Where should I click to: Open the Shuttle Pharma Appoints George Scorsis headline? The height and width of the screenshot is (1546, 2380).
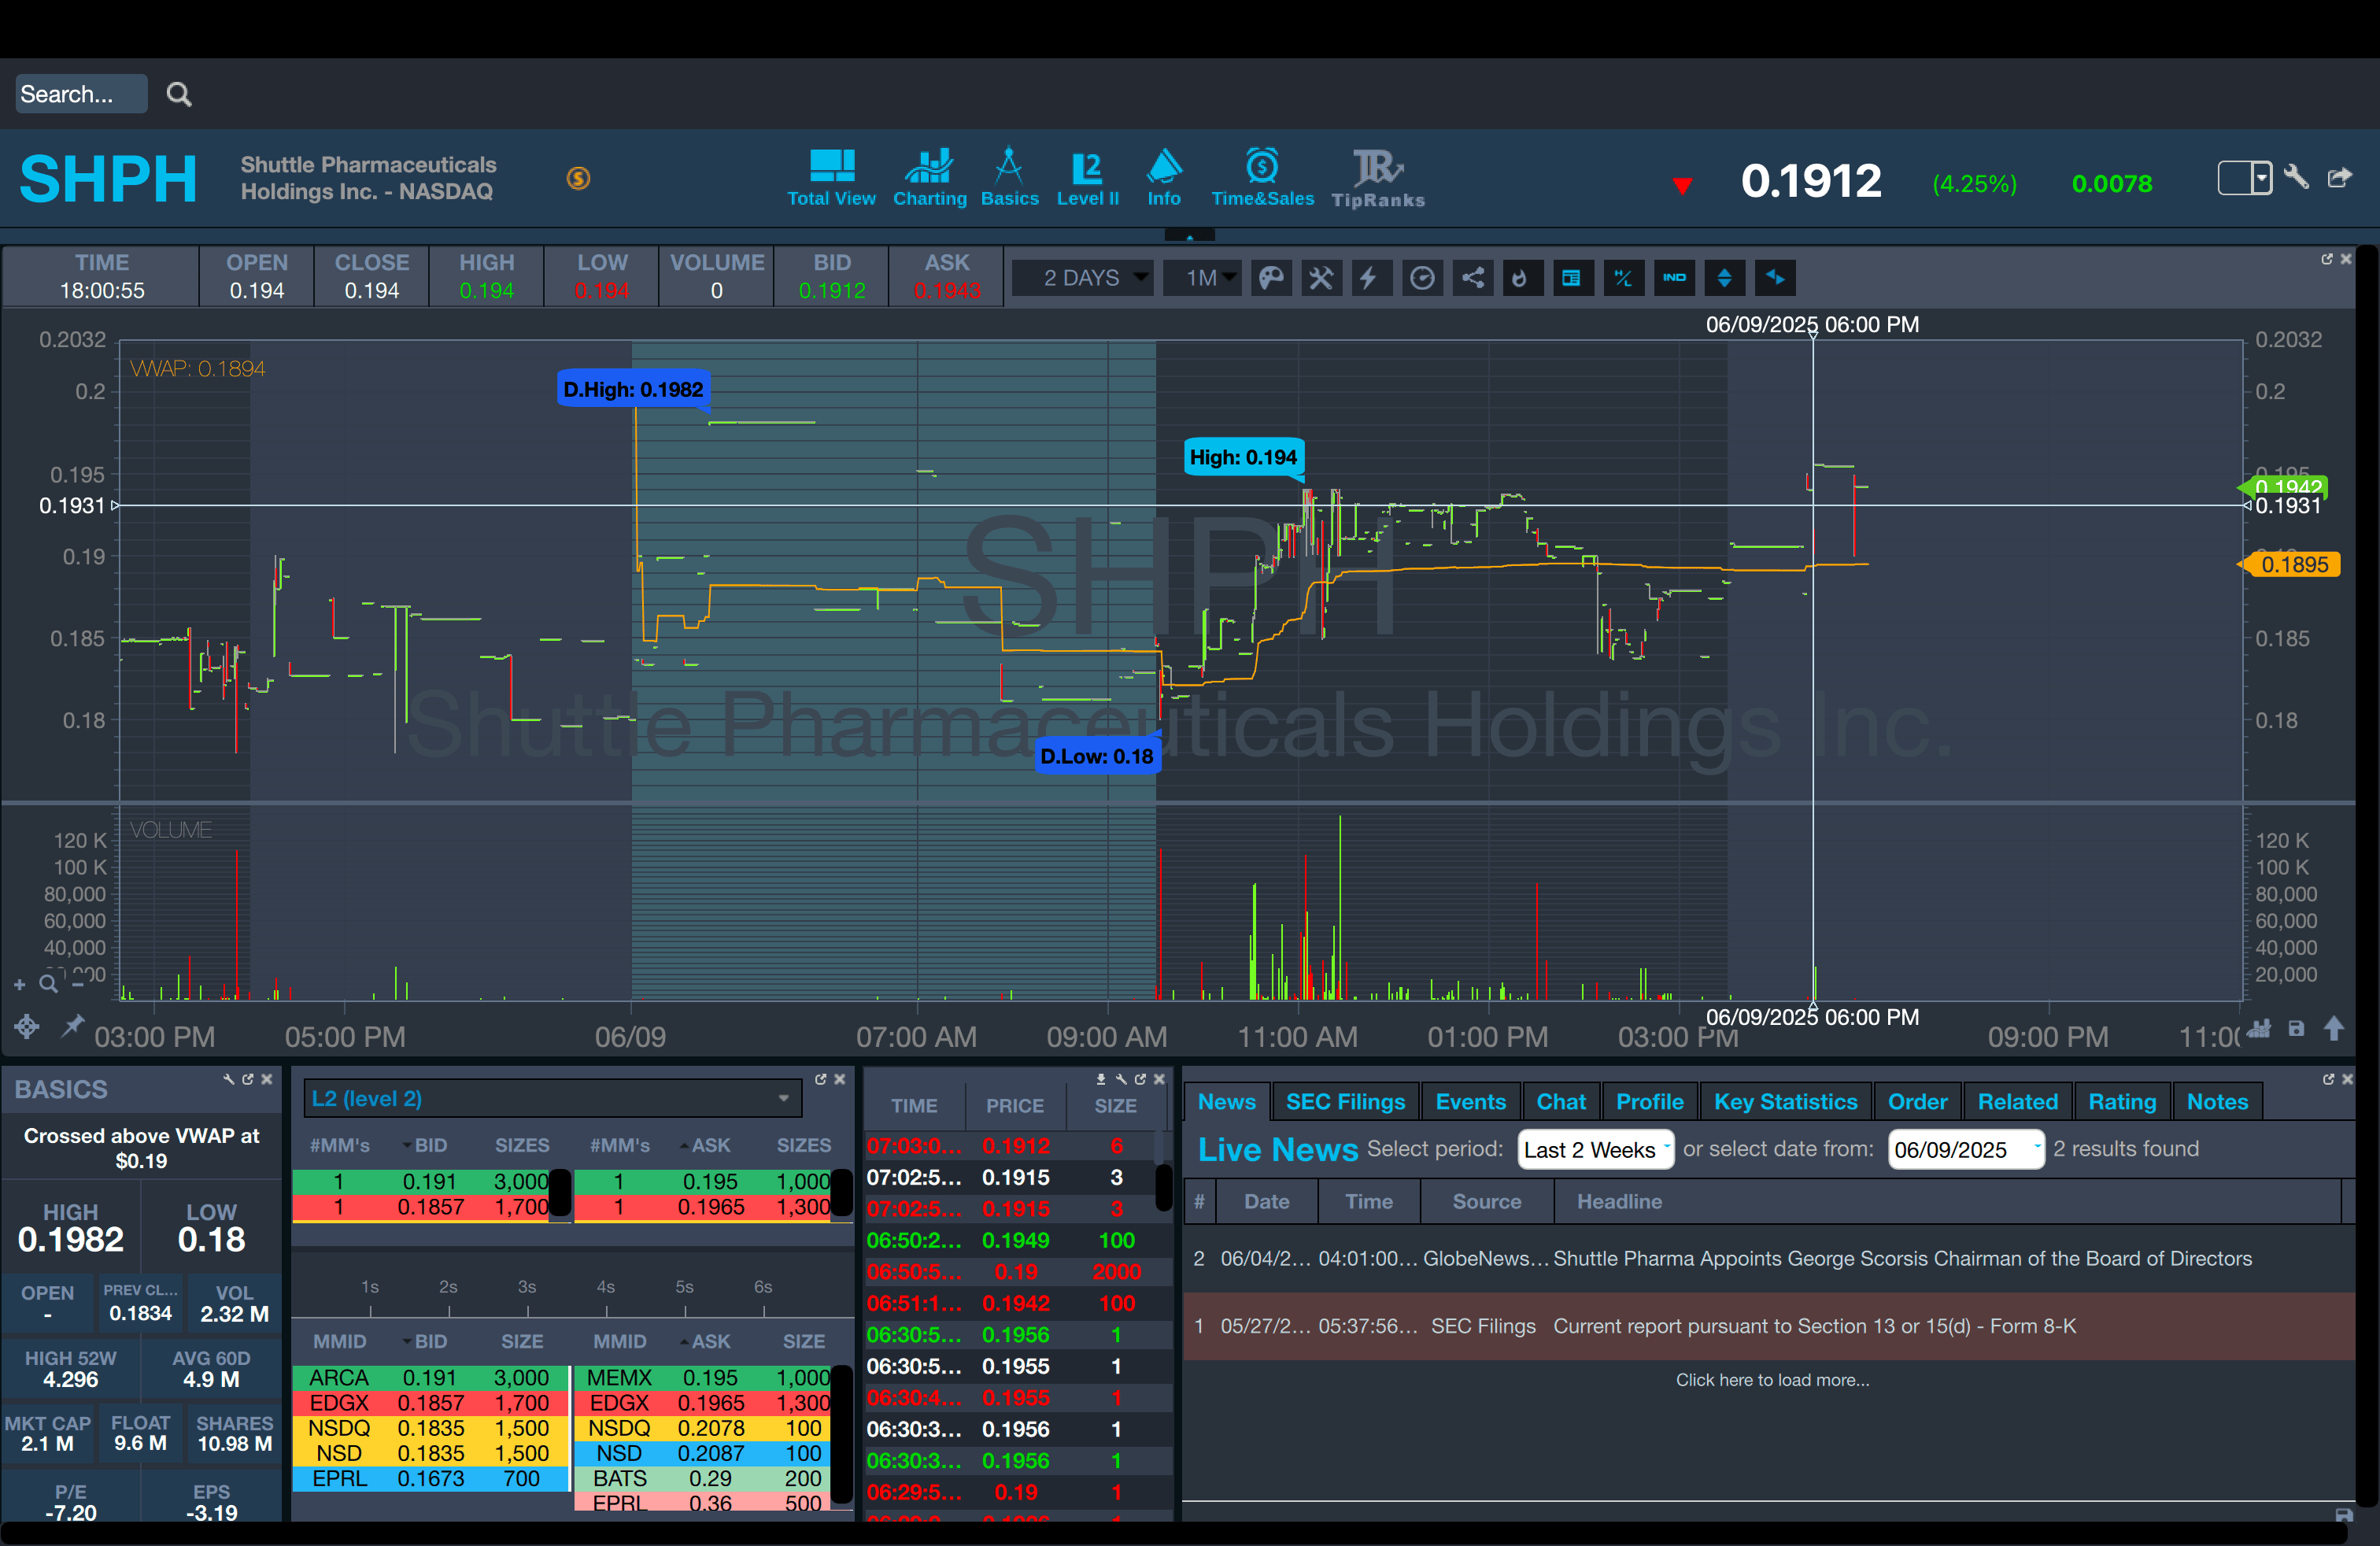pos(1901,1259)
